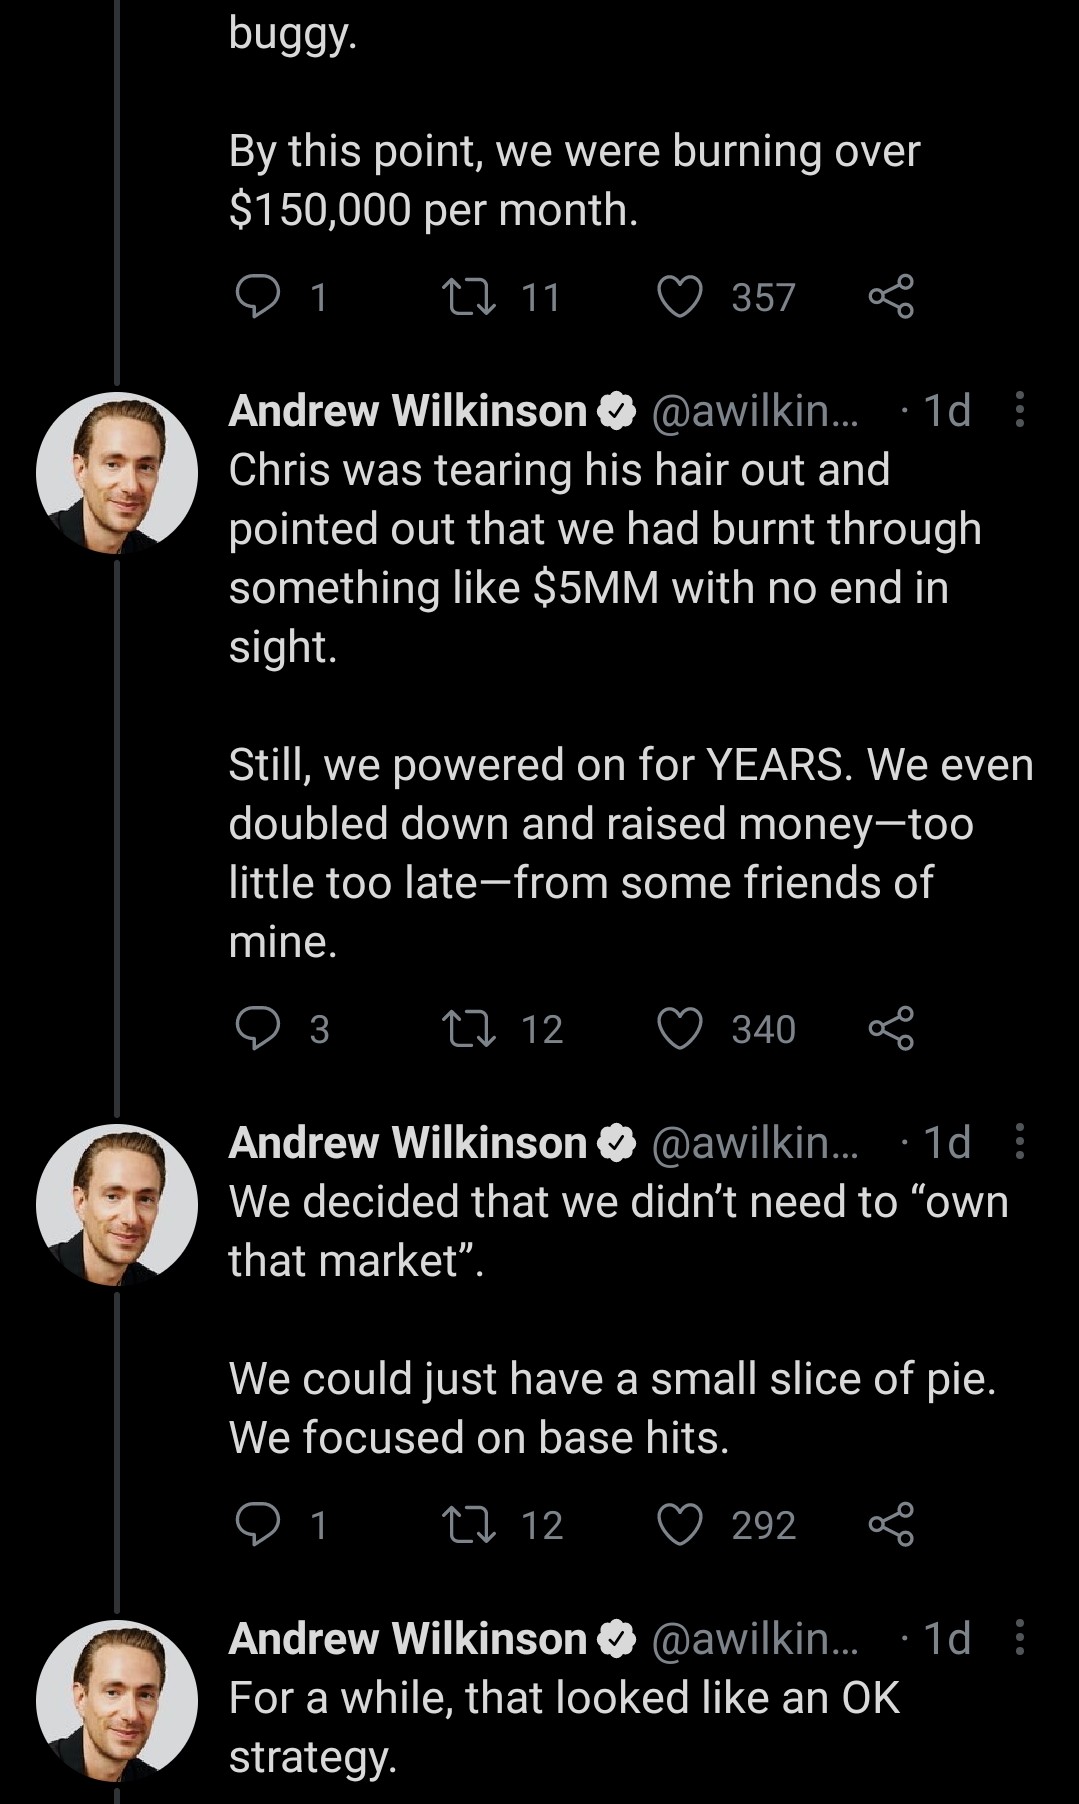Retweet the "own that market" tweet
Viewport: 1079px width, 1804px height.
coord(469,1525)
